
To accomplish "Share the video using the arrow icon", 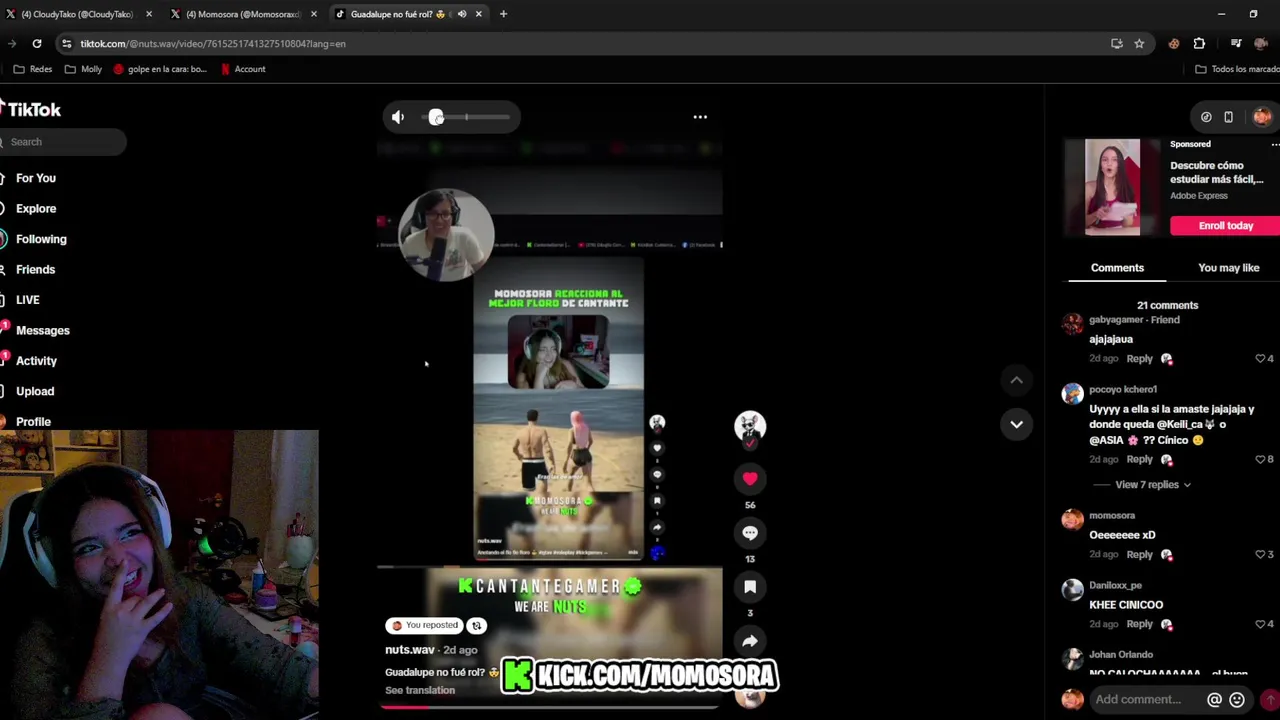I will point(750,641).
